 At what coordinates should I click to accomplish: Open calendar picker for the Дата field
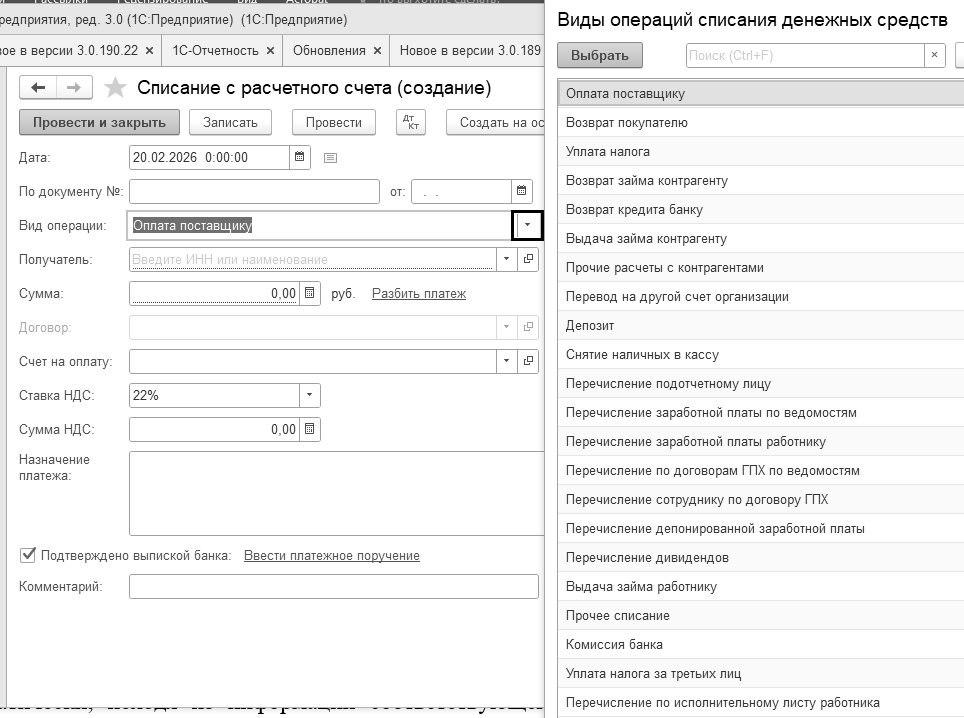[x=299, y=157]
